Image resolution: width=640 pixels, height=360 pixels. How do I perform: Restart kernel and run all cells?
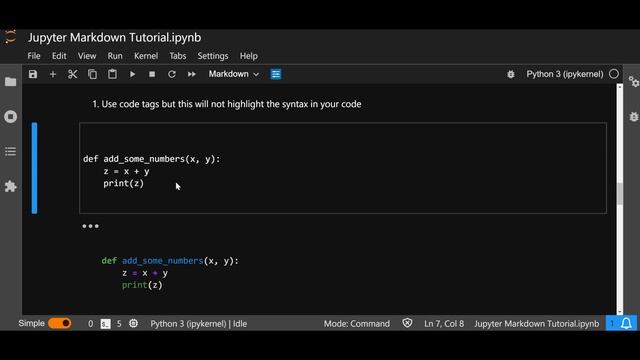191,74
